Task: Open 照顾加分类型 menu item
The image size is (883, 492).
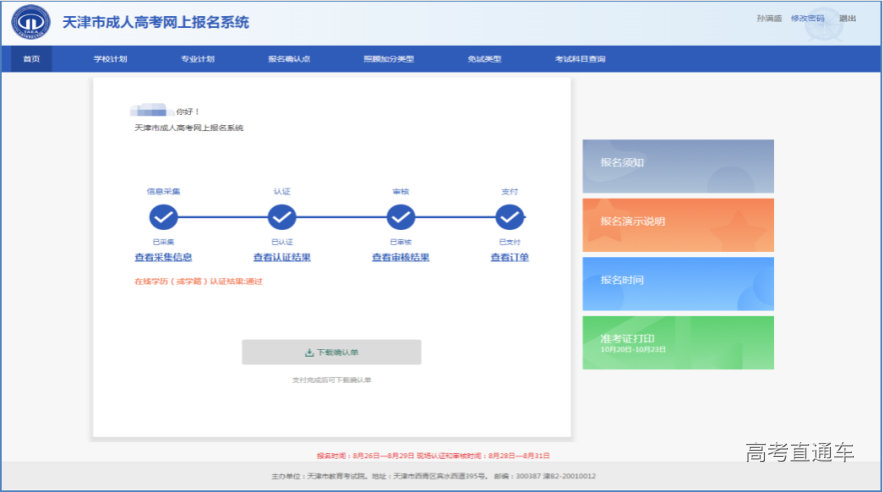Action: click(388, 59)
